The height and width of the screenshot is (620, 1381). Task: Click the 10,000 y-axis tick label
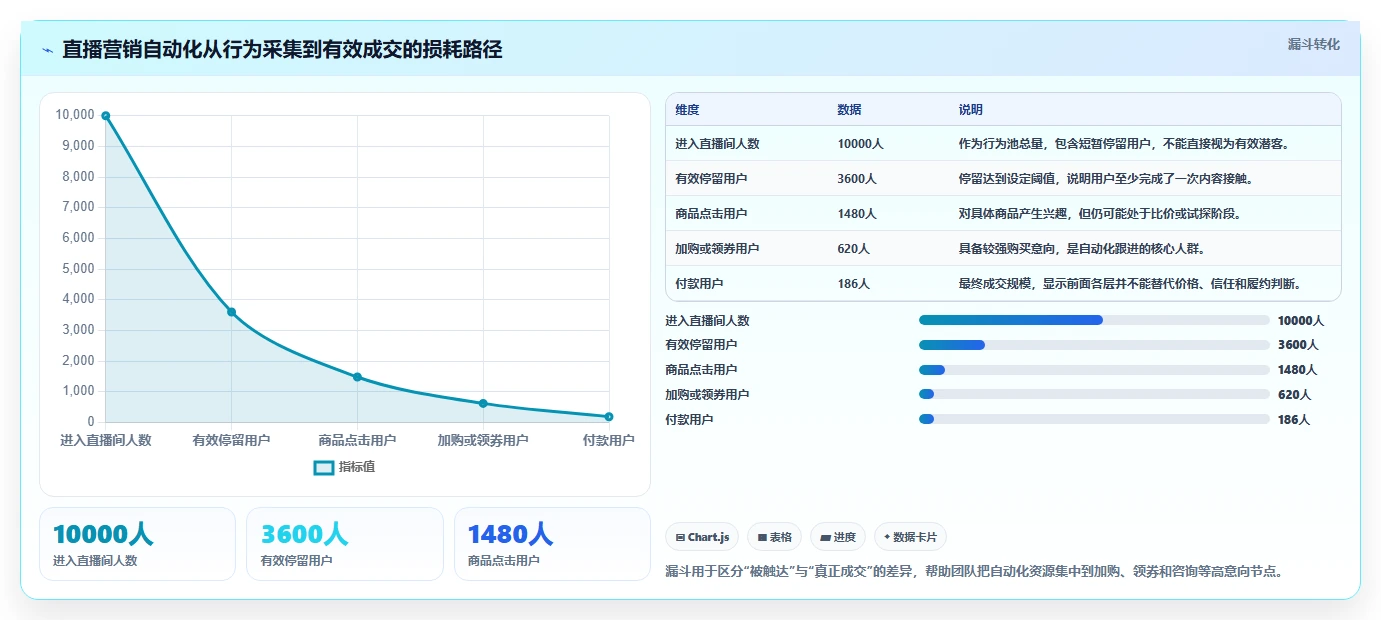click(75, 115)
